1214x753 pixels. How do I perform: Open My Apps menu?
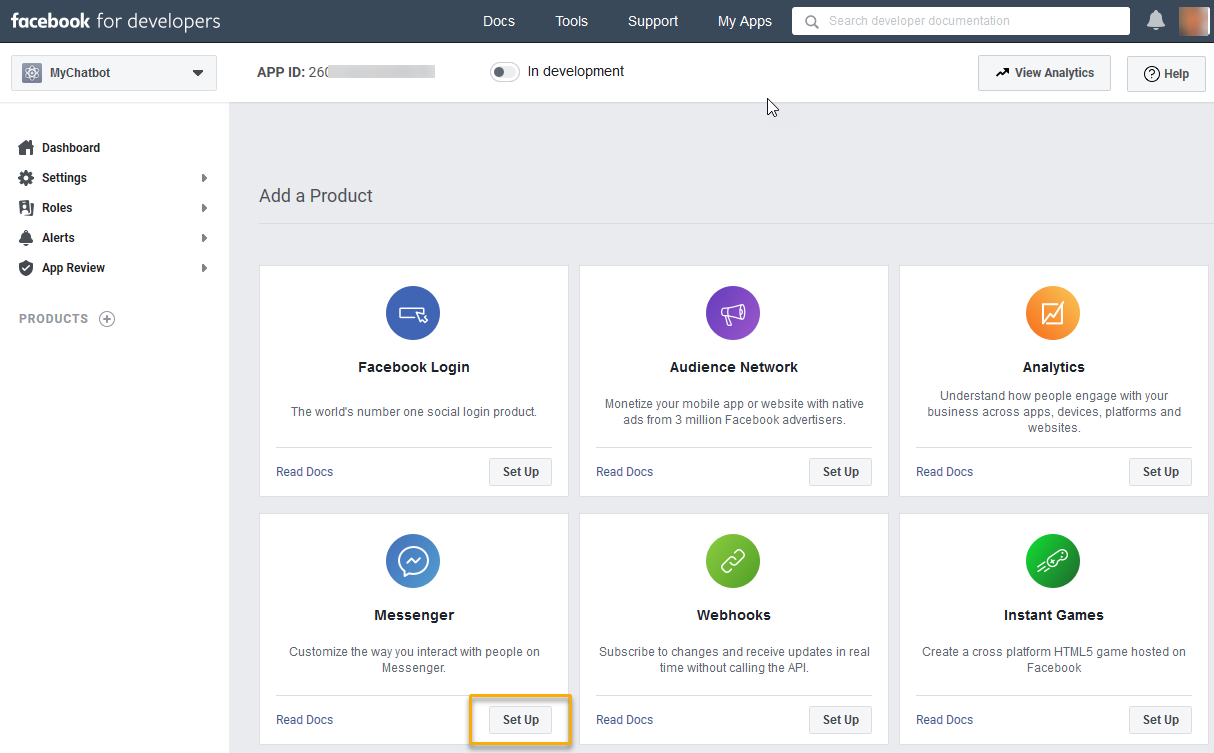(745, 21)
